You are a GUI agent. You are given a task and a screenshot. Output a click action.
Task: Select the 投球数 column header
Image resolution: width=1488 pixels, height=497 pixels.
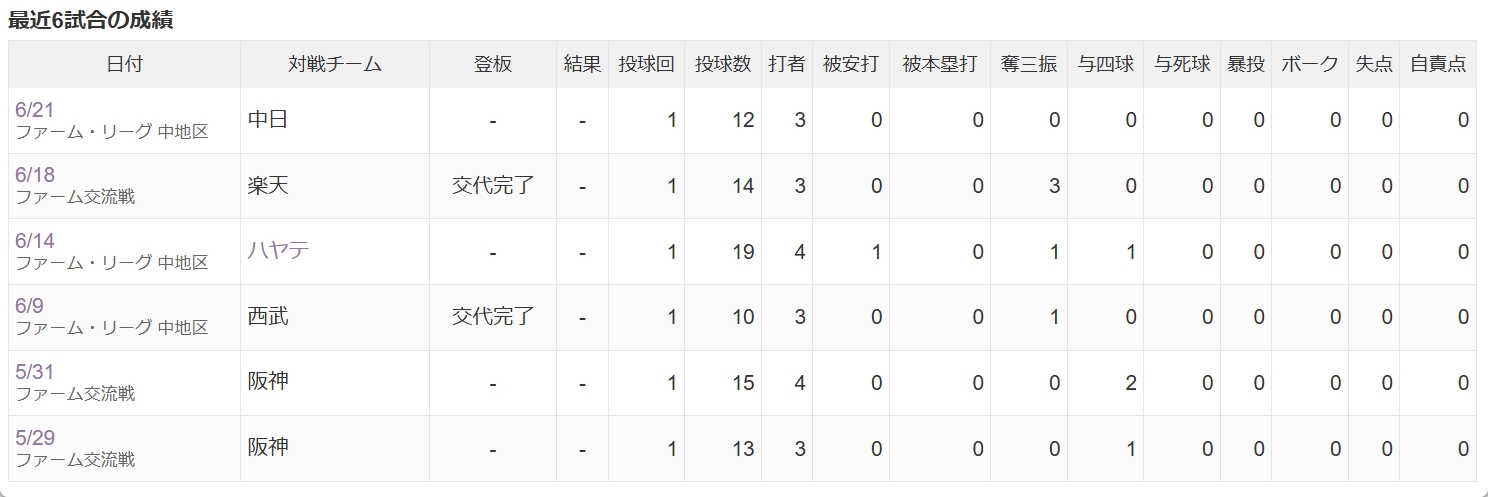tap(723, 64)
